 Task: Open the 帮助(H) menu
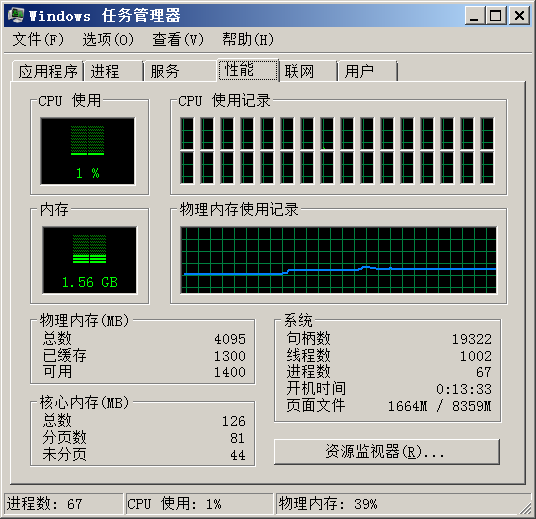click(x=248, y=40)
